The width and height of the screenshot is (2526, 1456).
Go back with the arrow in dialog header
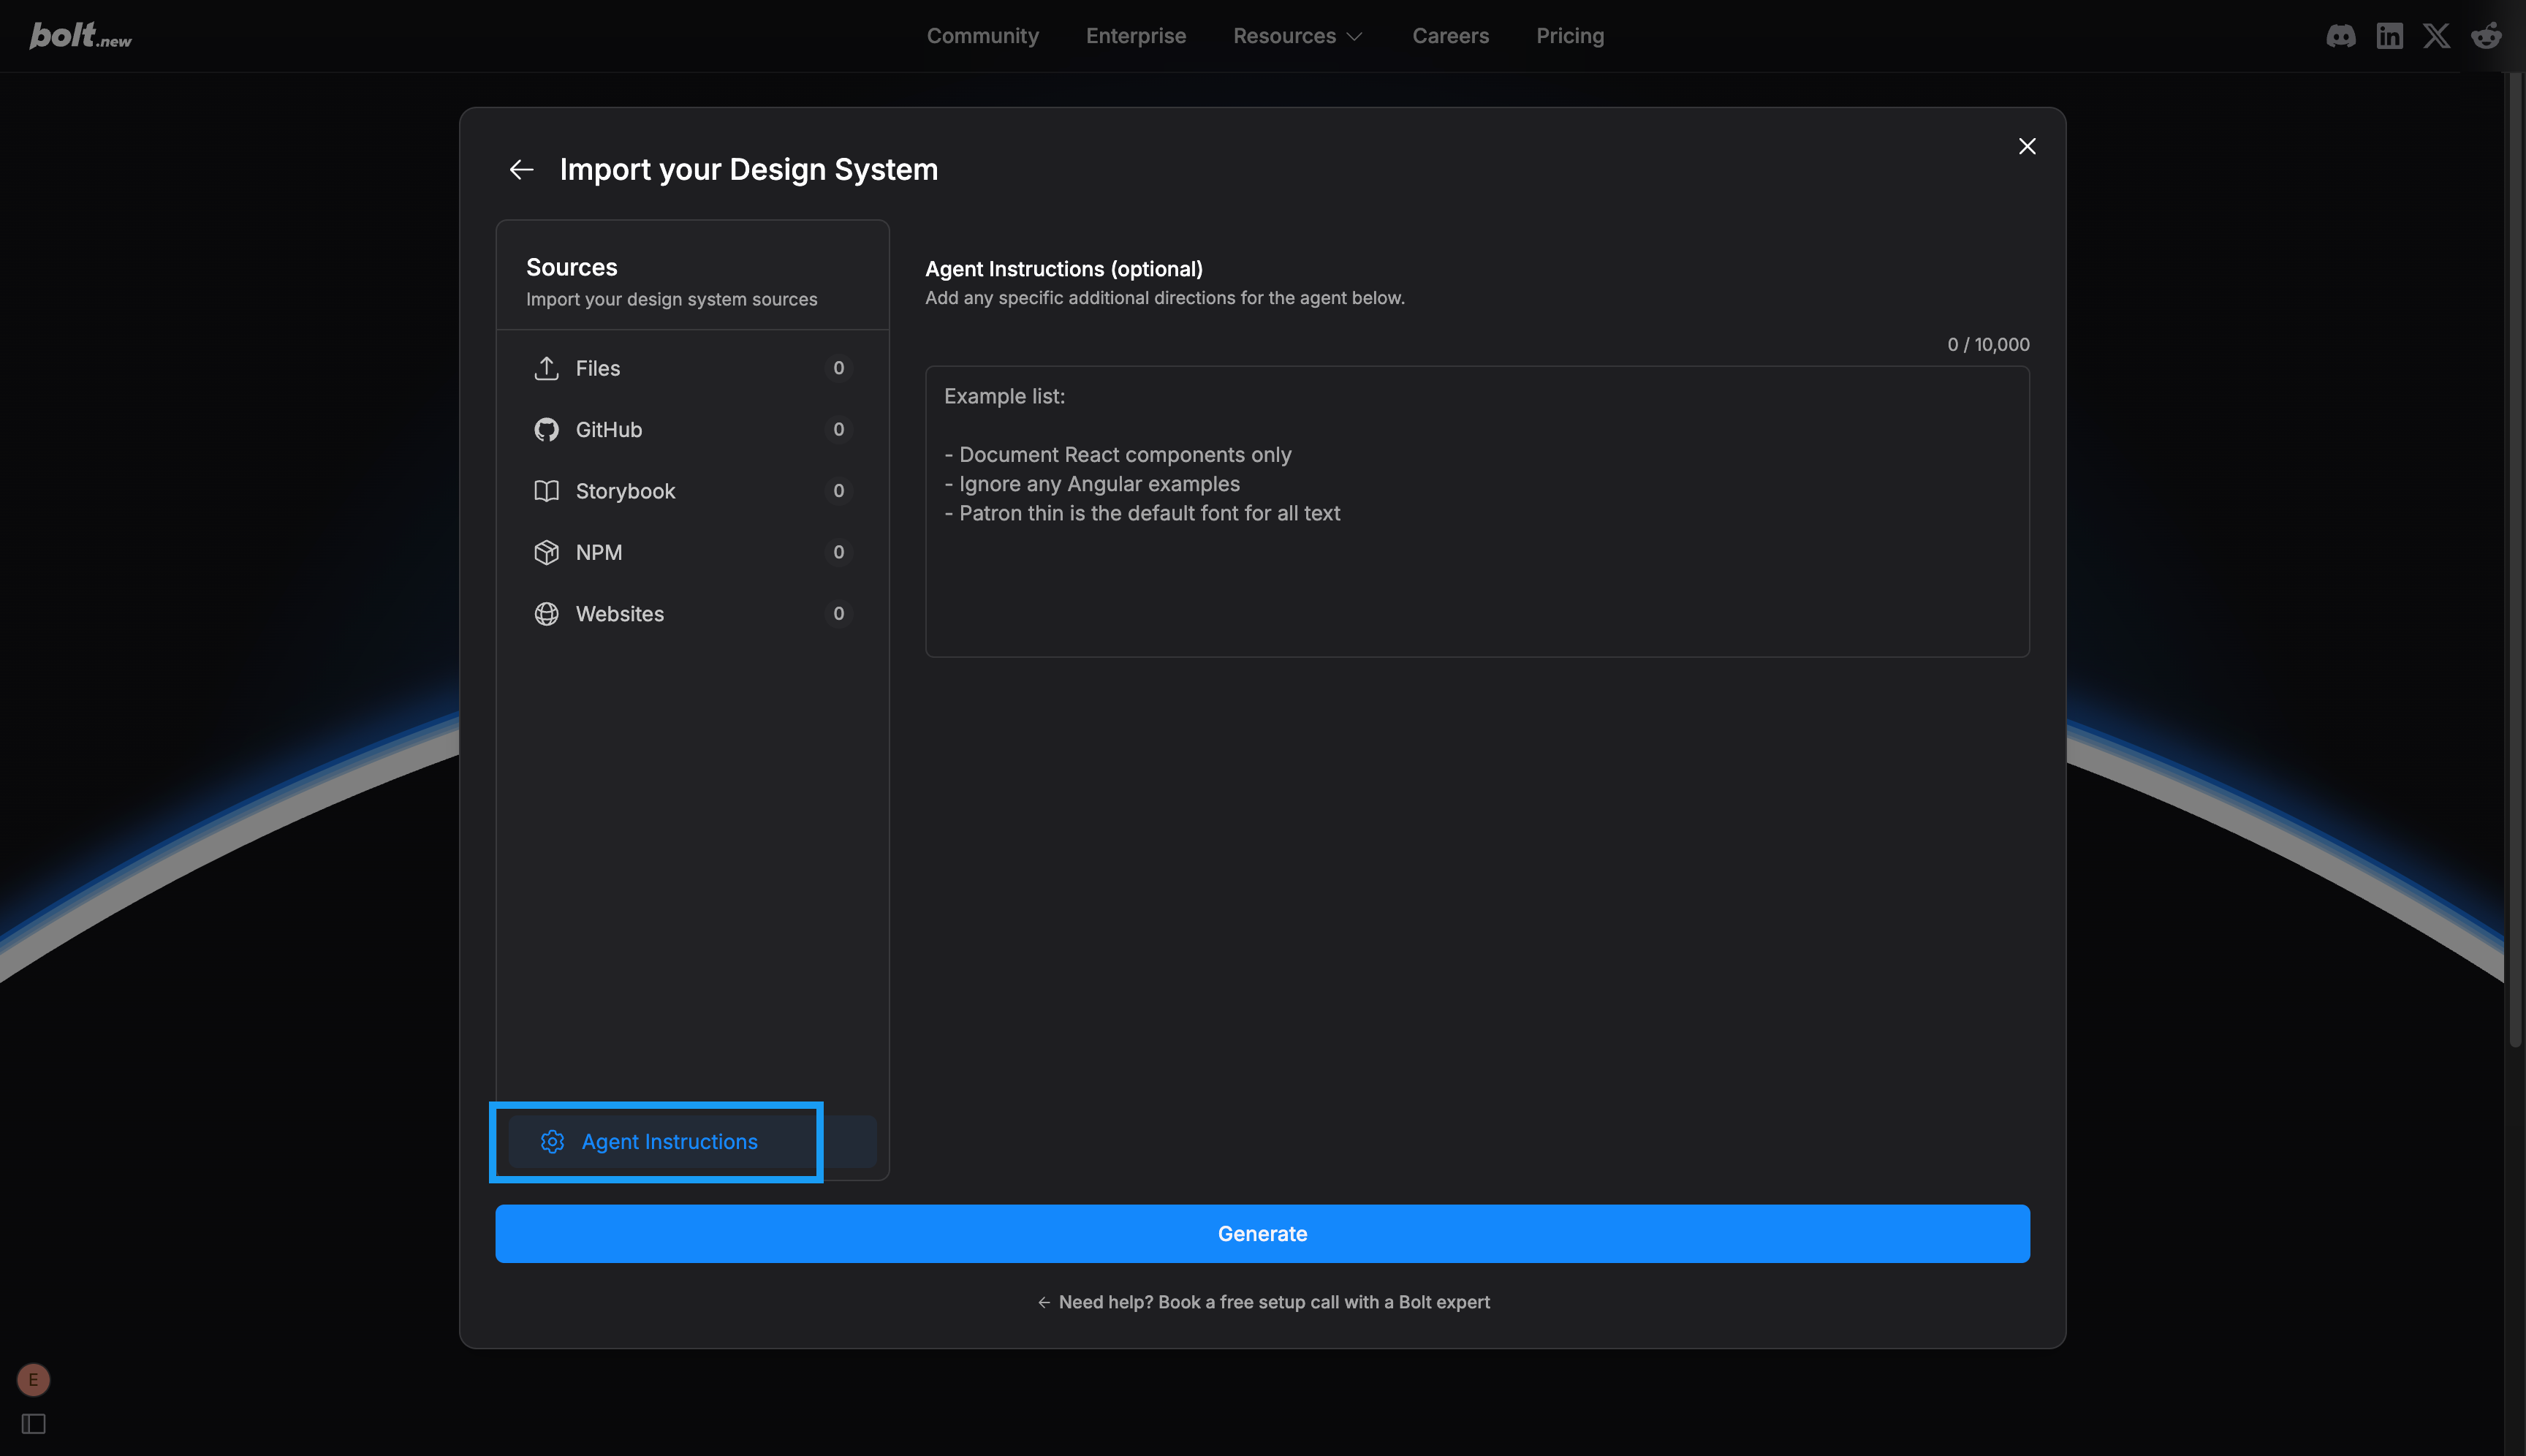[x=521, y=169]
